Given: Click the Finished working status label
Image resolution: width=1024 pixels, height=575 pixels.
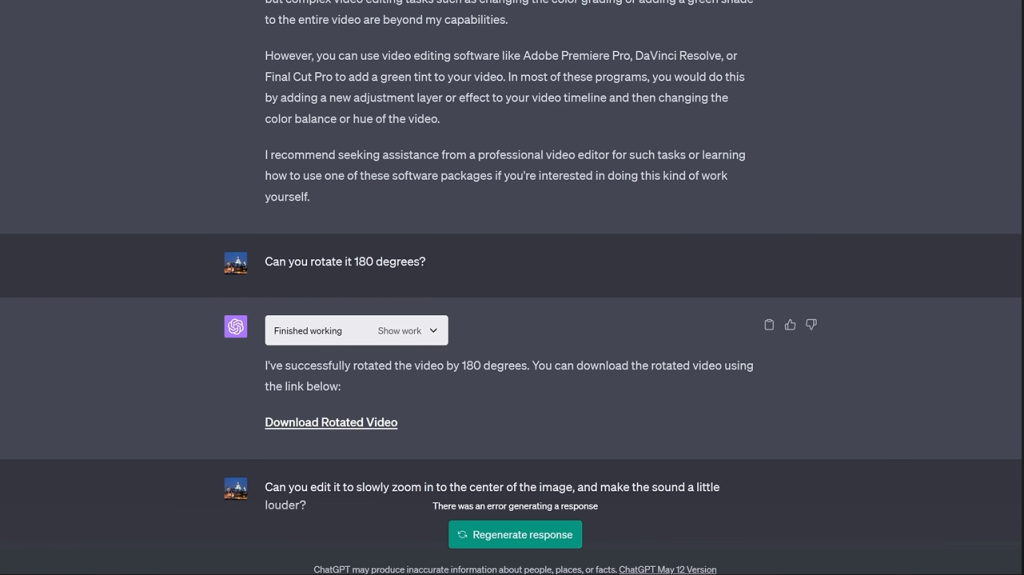Looking at the screenshot, I should point(308,331).
